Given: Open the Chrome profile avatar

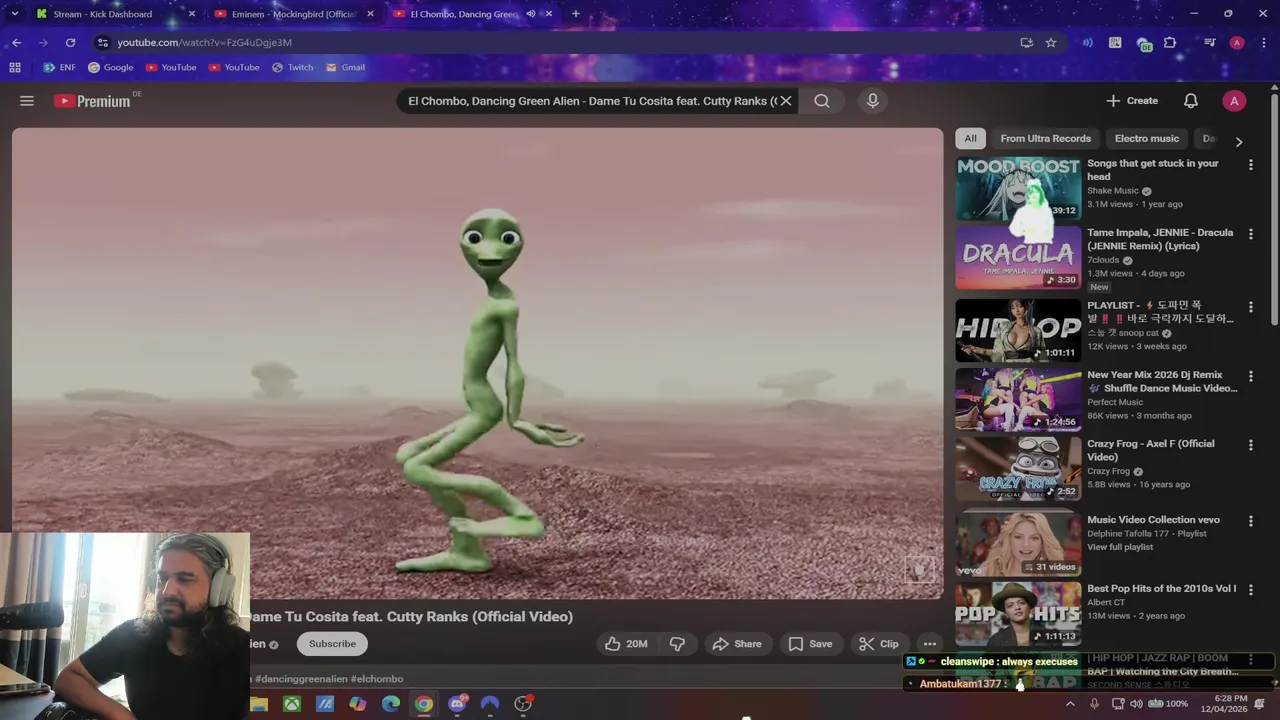Looking at the screenshot, I should coord(1237,43).
